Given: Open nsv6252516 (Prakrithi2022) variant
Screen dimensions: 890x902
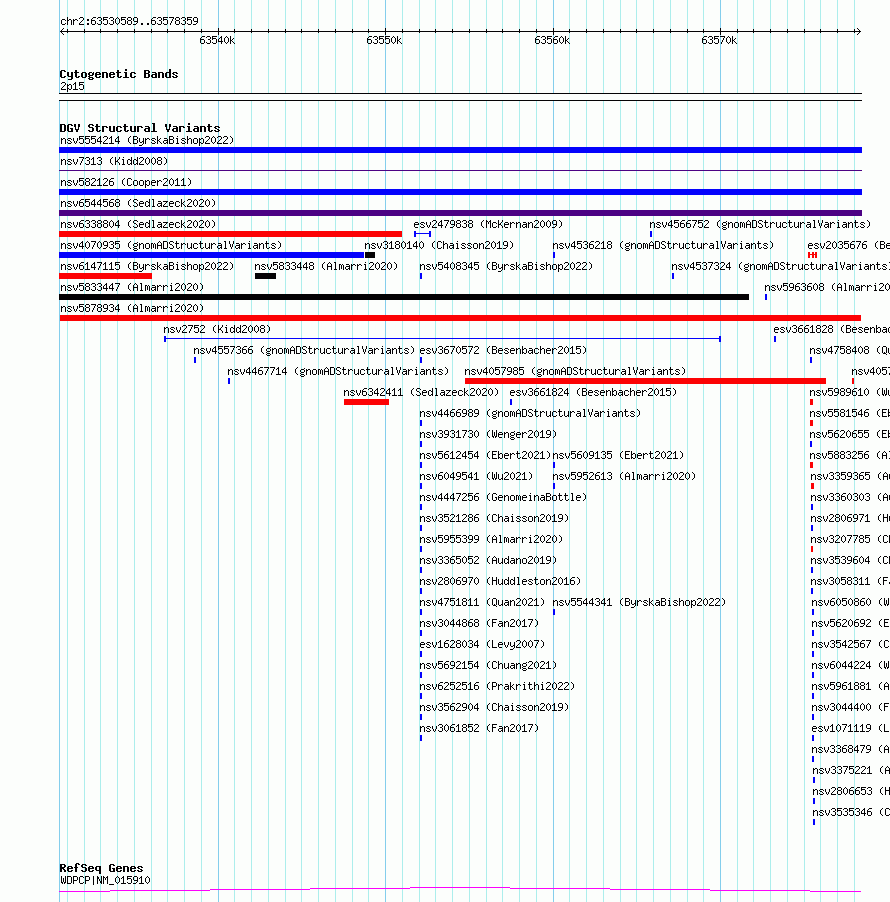Looking at the screenshot, I should (497, 686).
